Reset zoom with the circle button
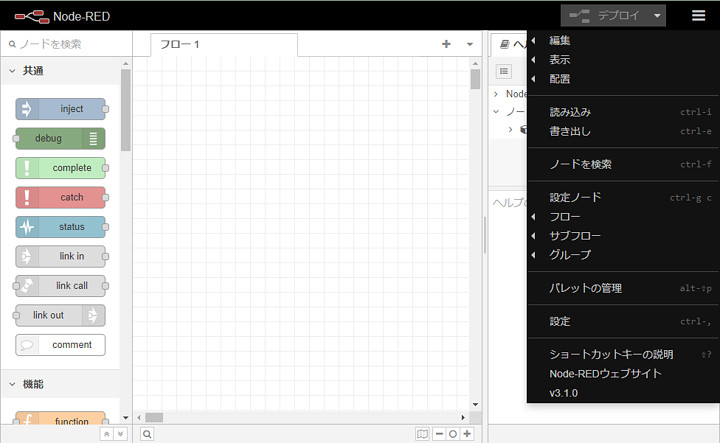This screenshot has height=443, width=720. point(453,434)
